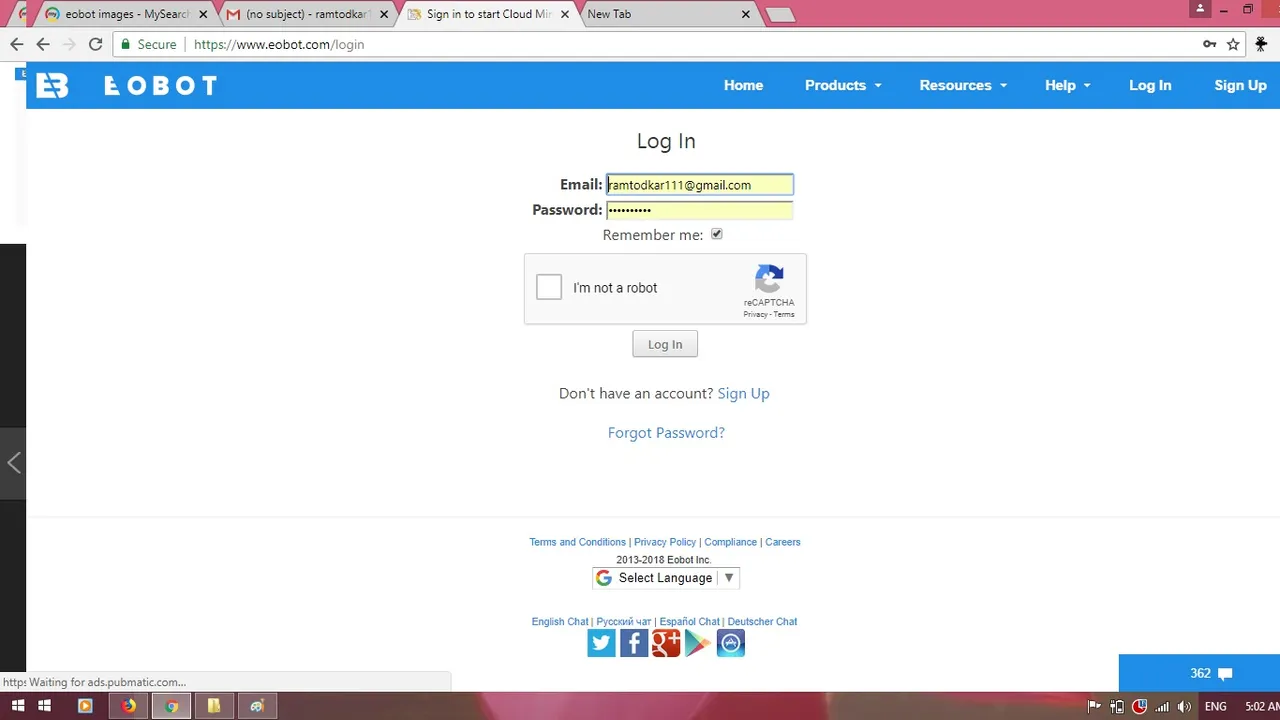Switch to Gmail (no subject) tab
Image resolution: width=1280 pixels, height=720 pixels.
point(309,14)
